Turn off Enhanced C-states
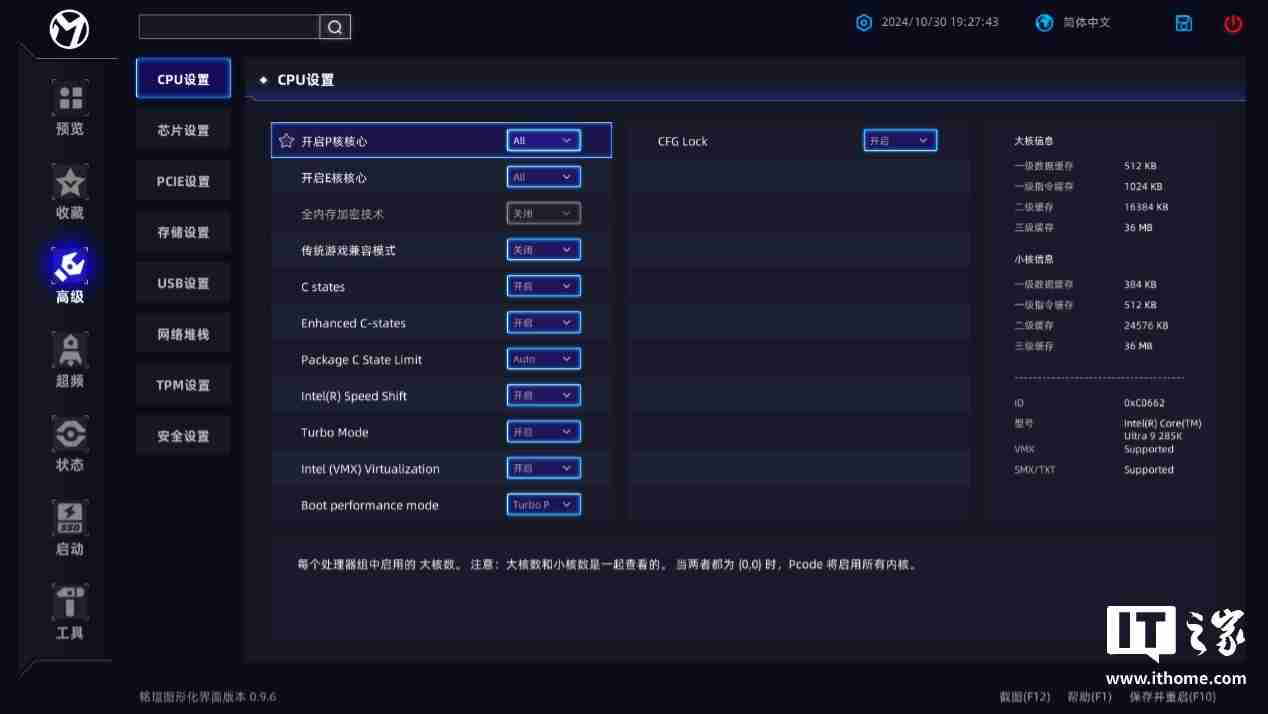Screen dimensions: 1268x714 pyautogui.click(x=543, y=322)
